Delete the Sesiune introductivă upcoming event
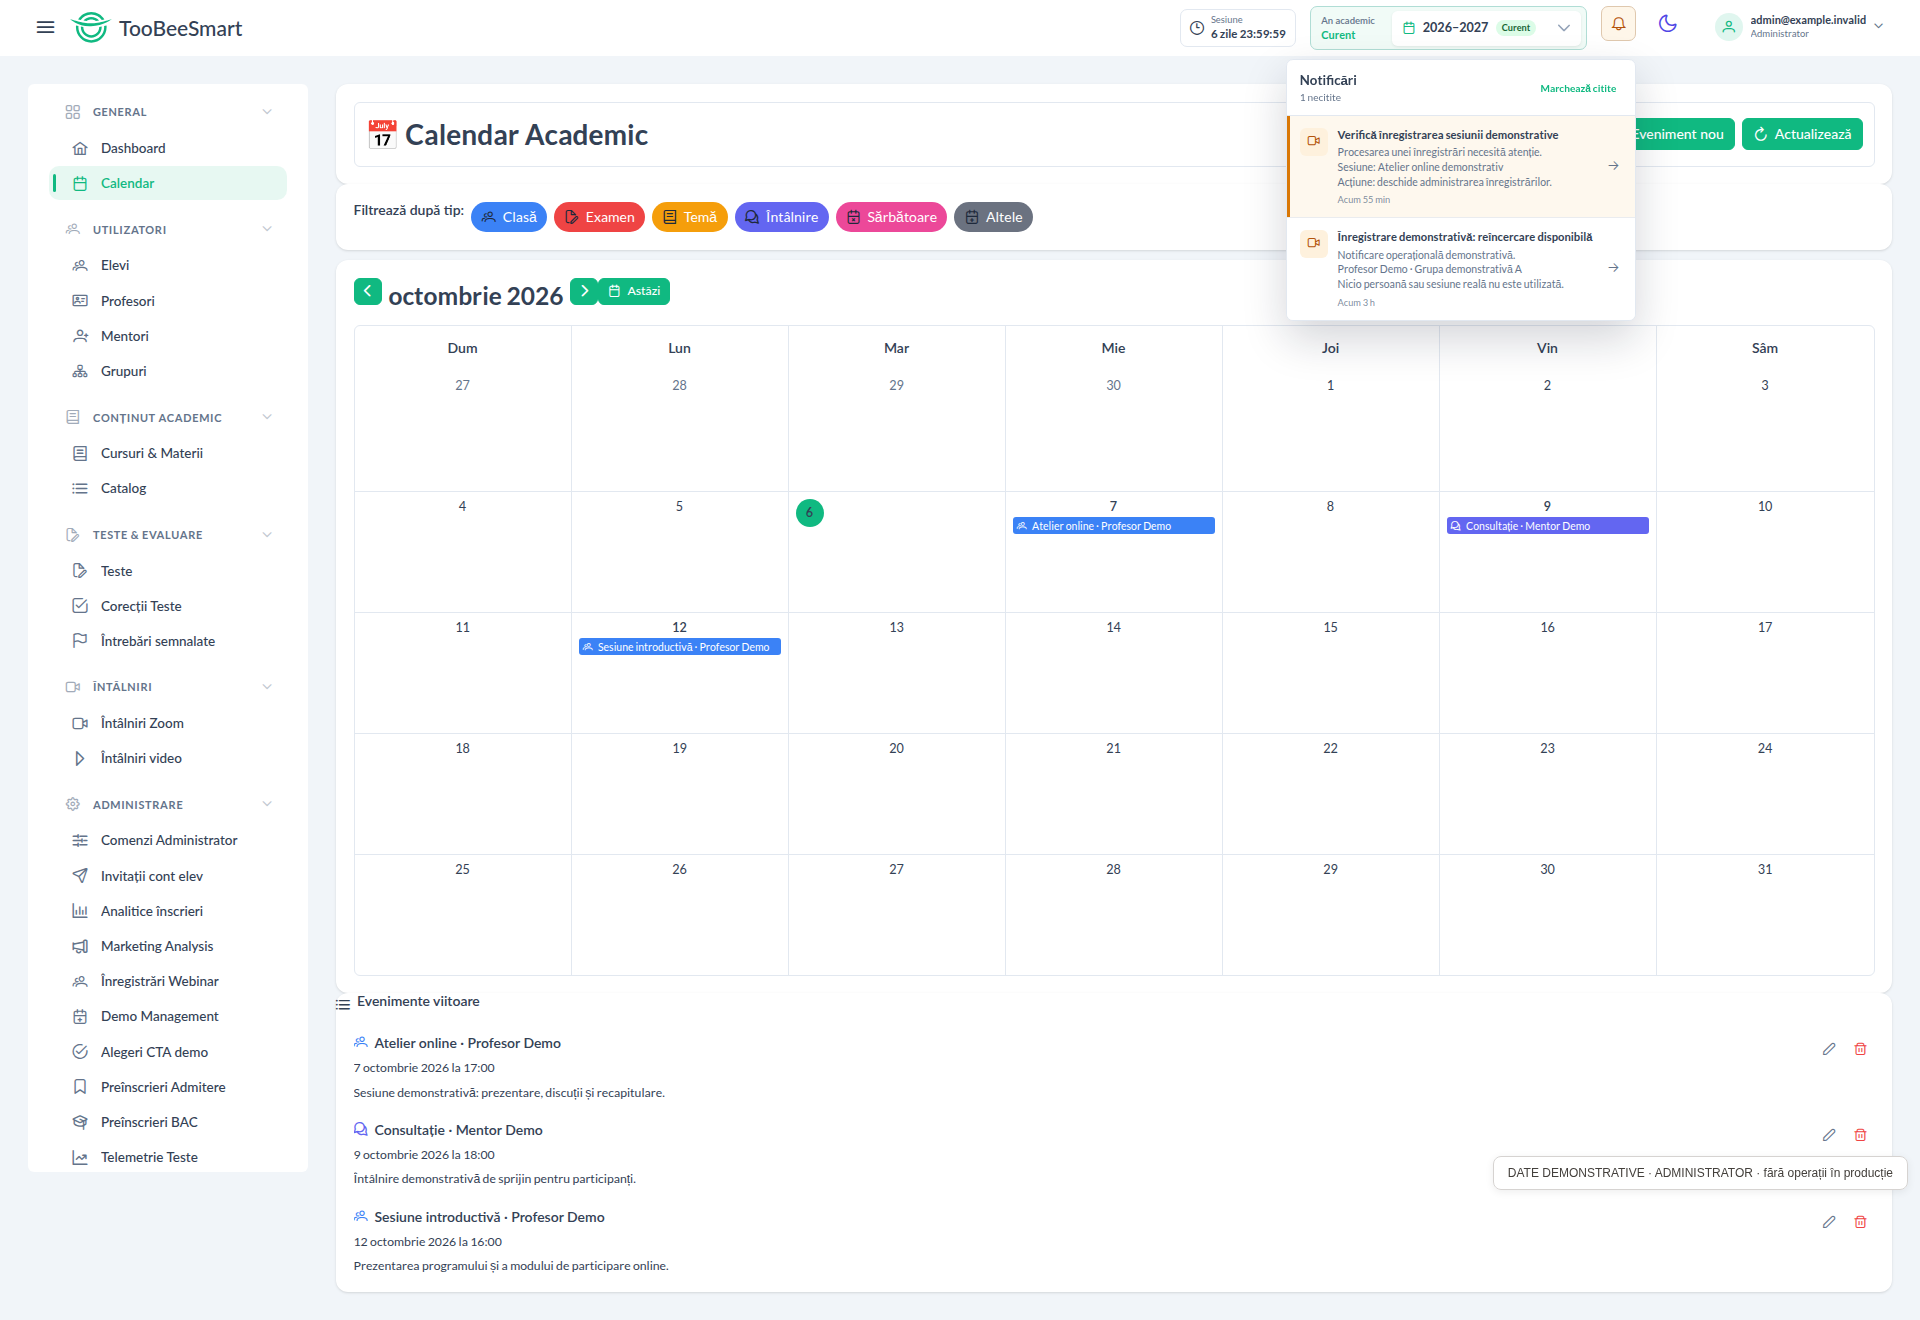1920x1320 pixels. tap(1861, 1222)
